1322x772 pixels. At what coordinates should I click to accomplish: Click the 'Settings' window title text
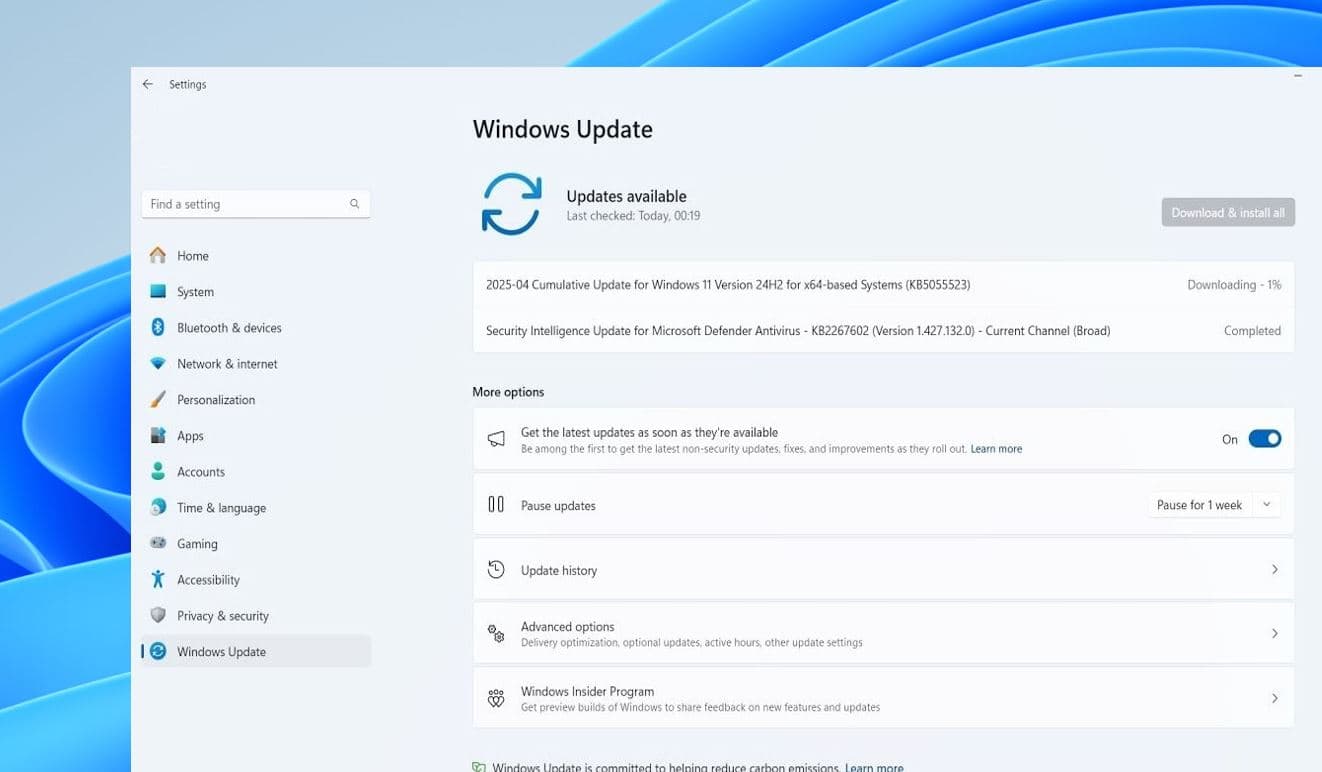point(188,85)
